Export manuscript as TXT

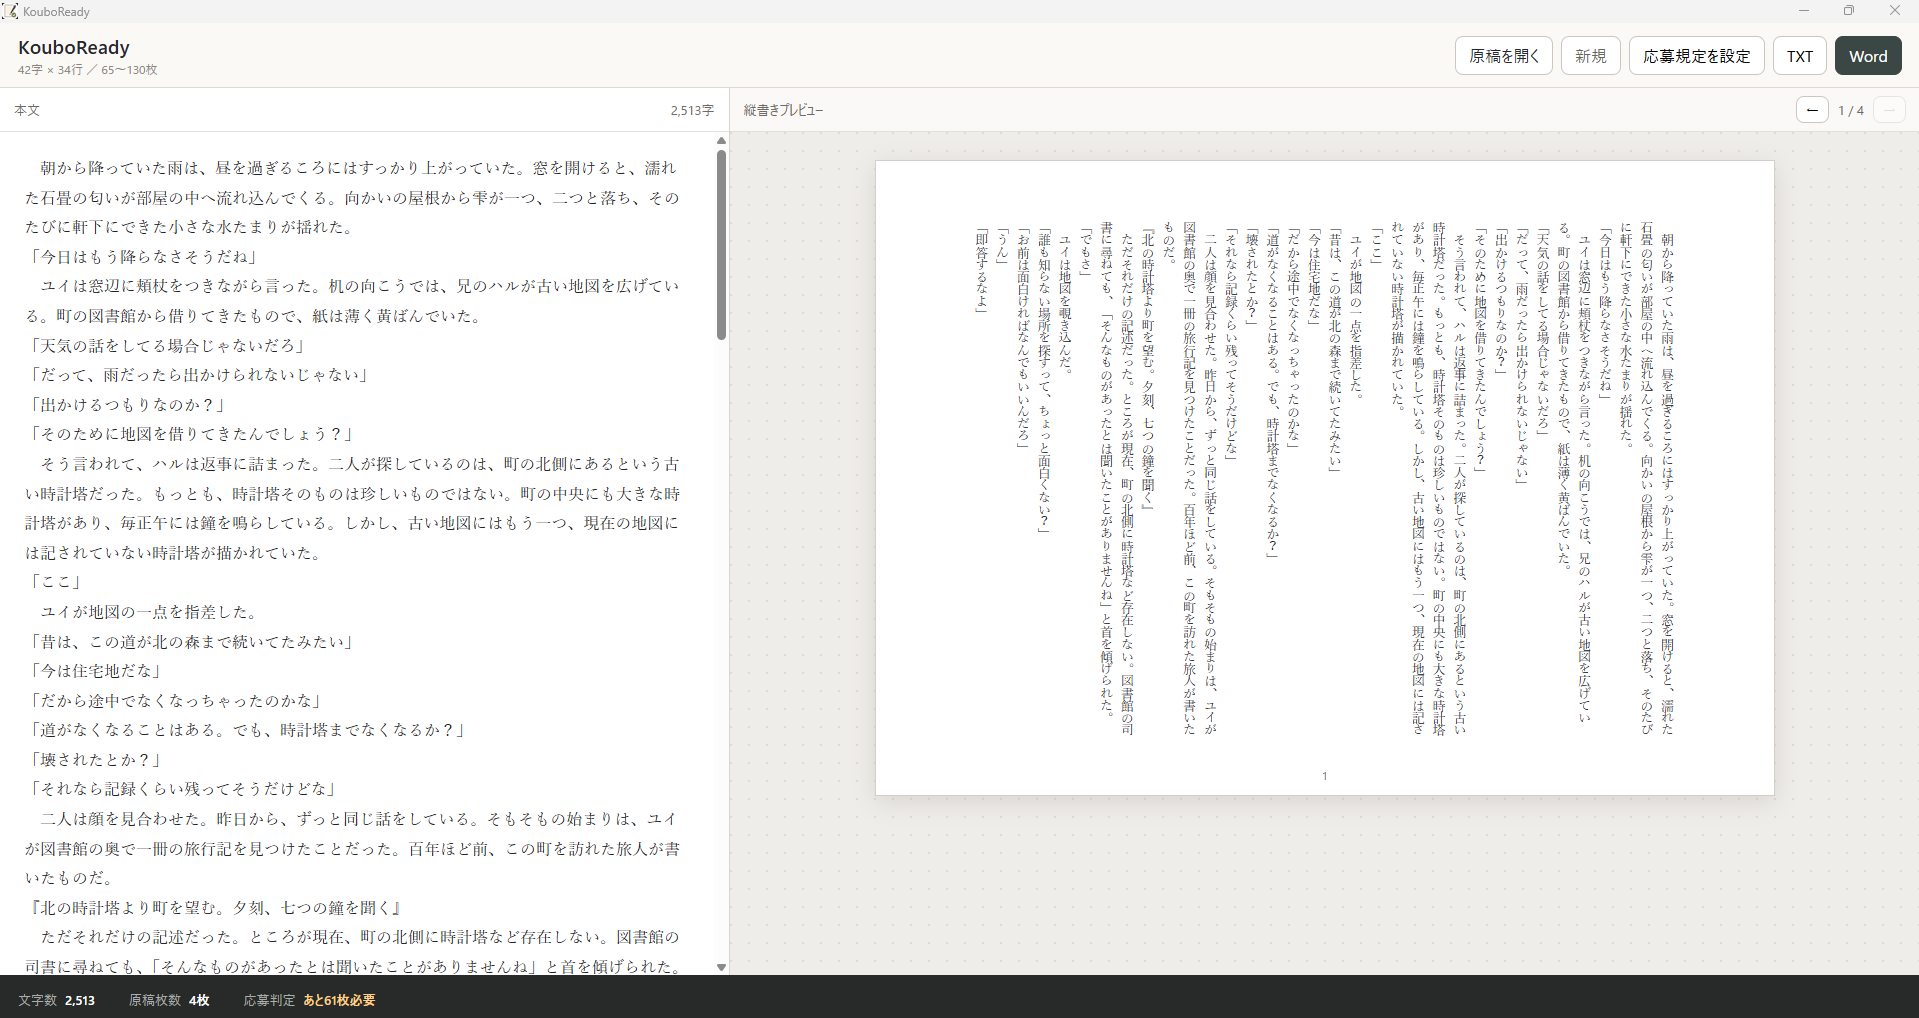[x=1800, y=56]
